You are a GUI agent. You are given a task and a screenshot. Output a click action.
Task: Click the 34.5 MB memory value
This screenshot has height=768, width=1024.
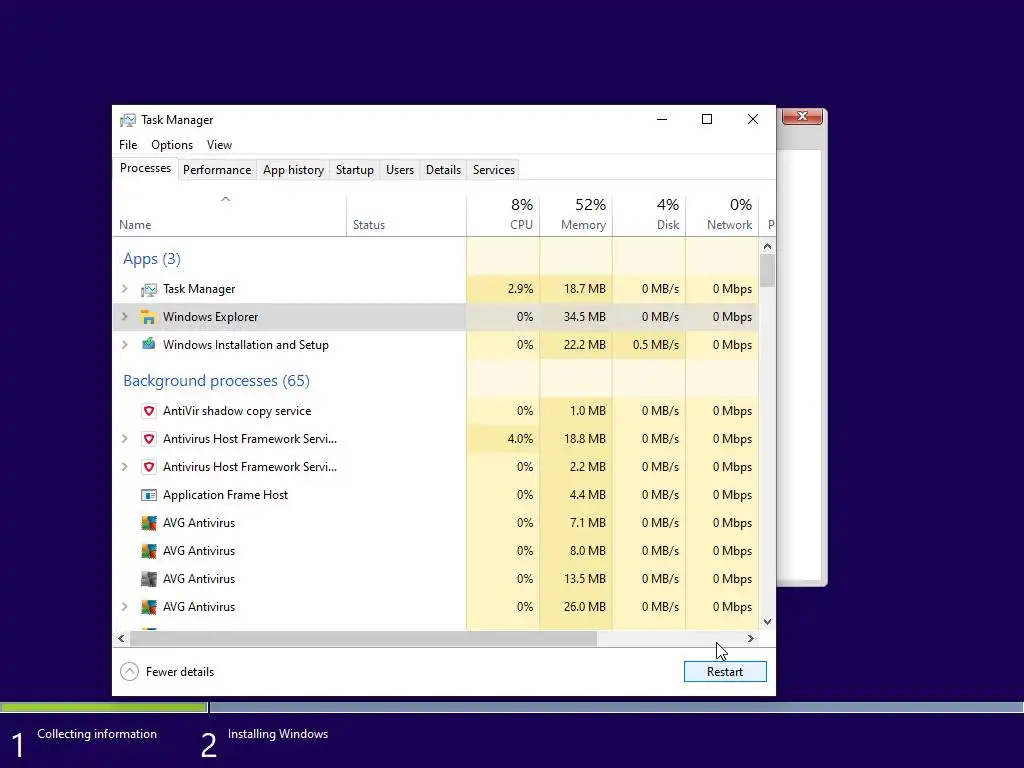(x=584, y=317)
